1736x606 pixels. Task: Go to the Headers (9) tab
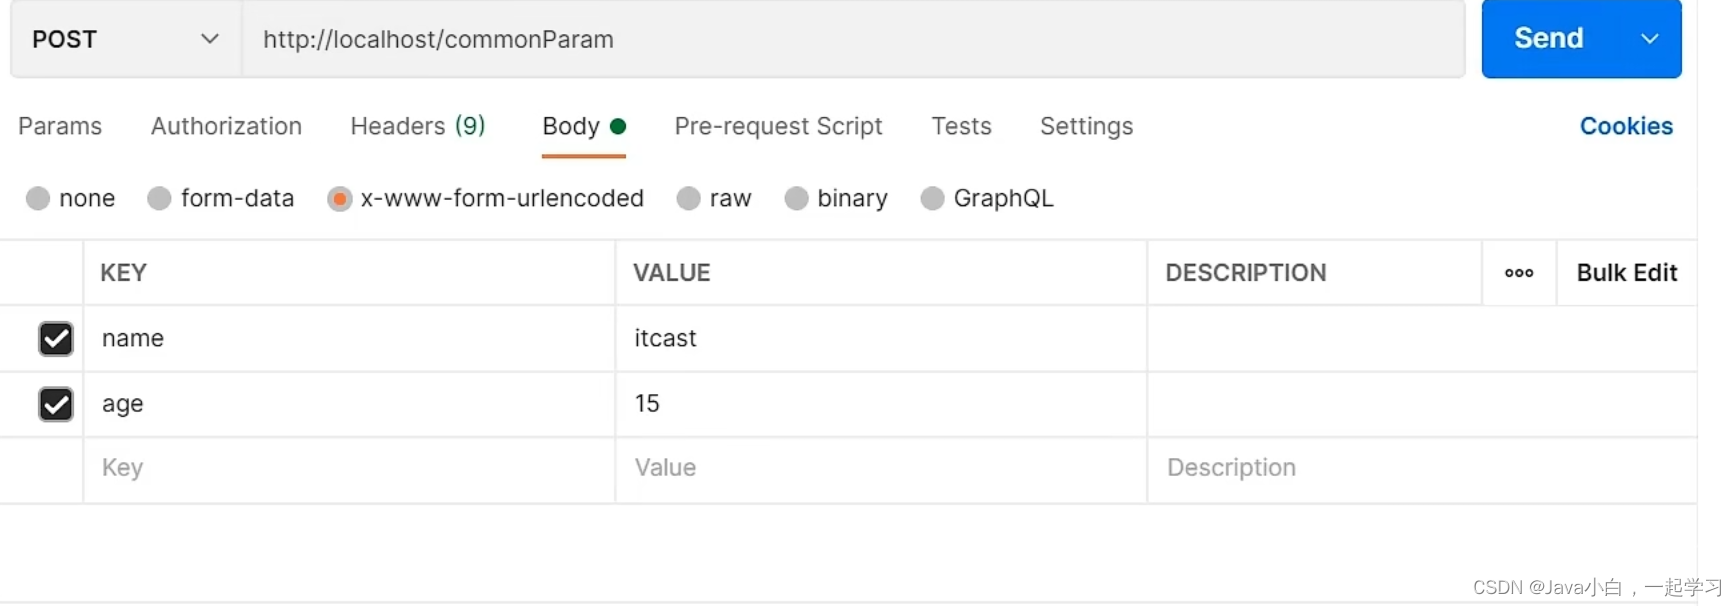pos(417,126)
